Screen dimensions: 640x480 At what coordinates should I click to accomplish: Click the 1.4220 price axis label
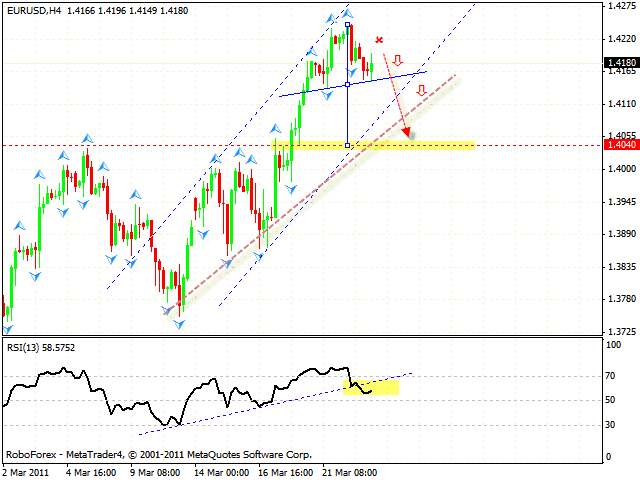tap(622, 39)
